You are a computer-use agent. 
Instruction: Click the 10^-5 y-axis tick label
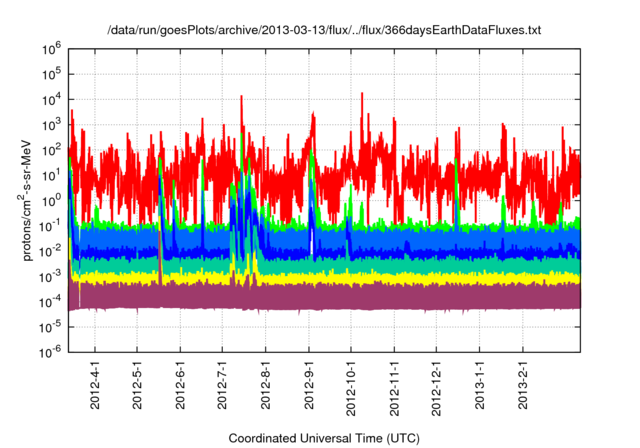51,328
